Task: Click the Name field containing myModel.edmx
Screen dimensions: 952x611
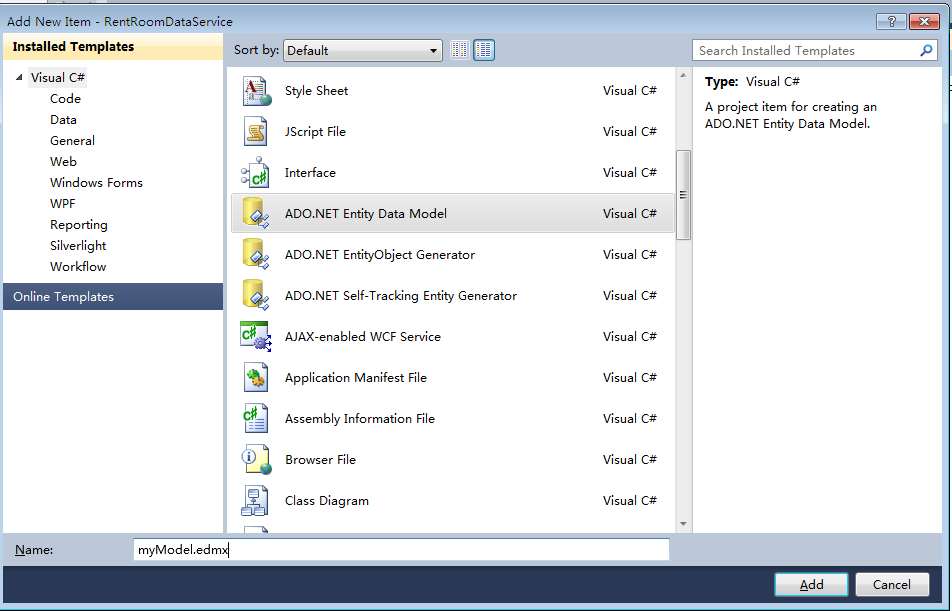Action: pos(401,550)
